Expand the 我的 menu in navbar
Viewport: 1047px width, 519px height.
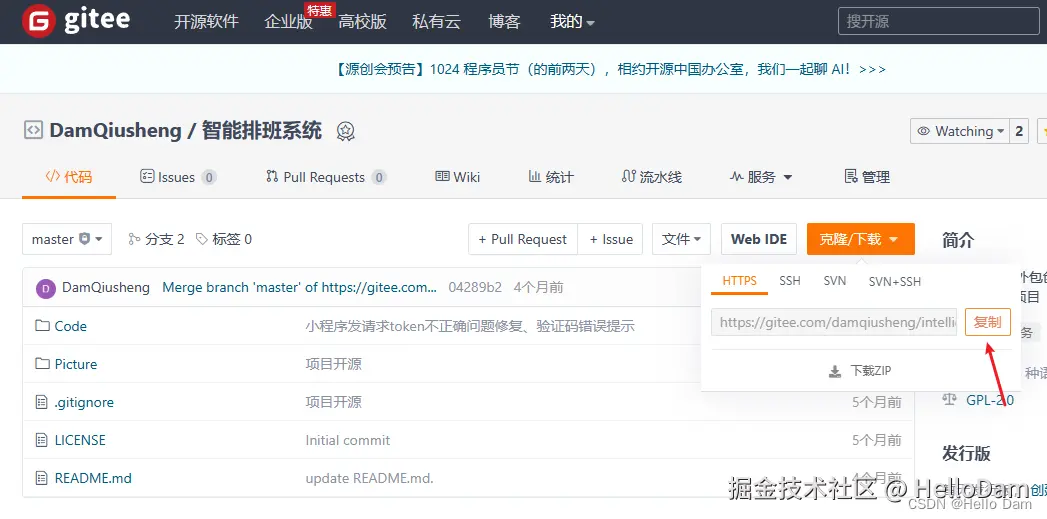(x=572, y=21)
